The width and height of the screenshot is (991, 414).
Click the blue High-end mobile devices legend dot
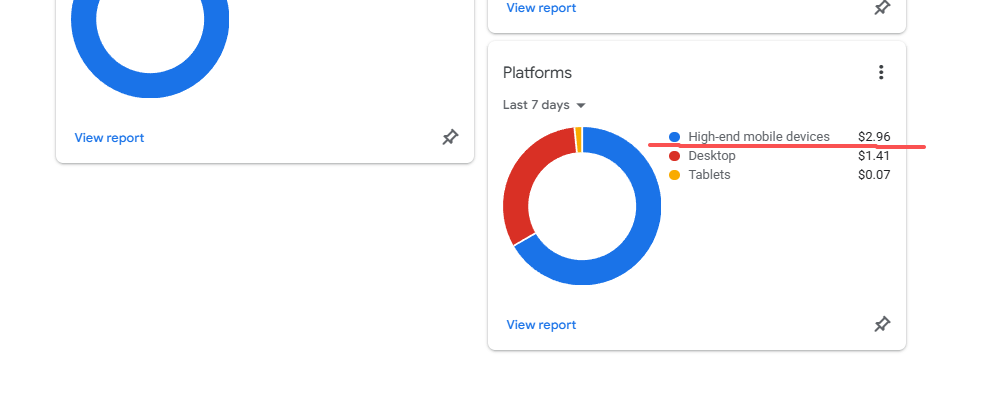(674, 137)
